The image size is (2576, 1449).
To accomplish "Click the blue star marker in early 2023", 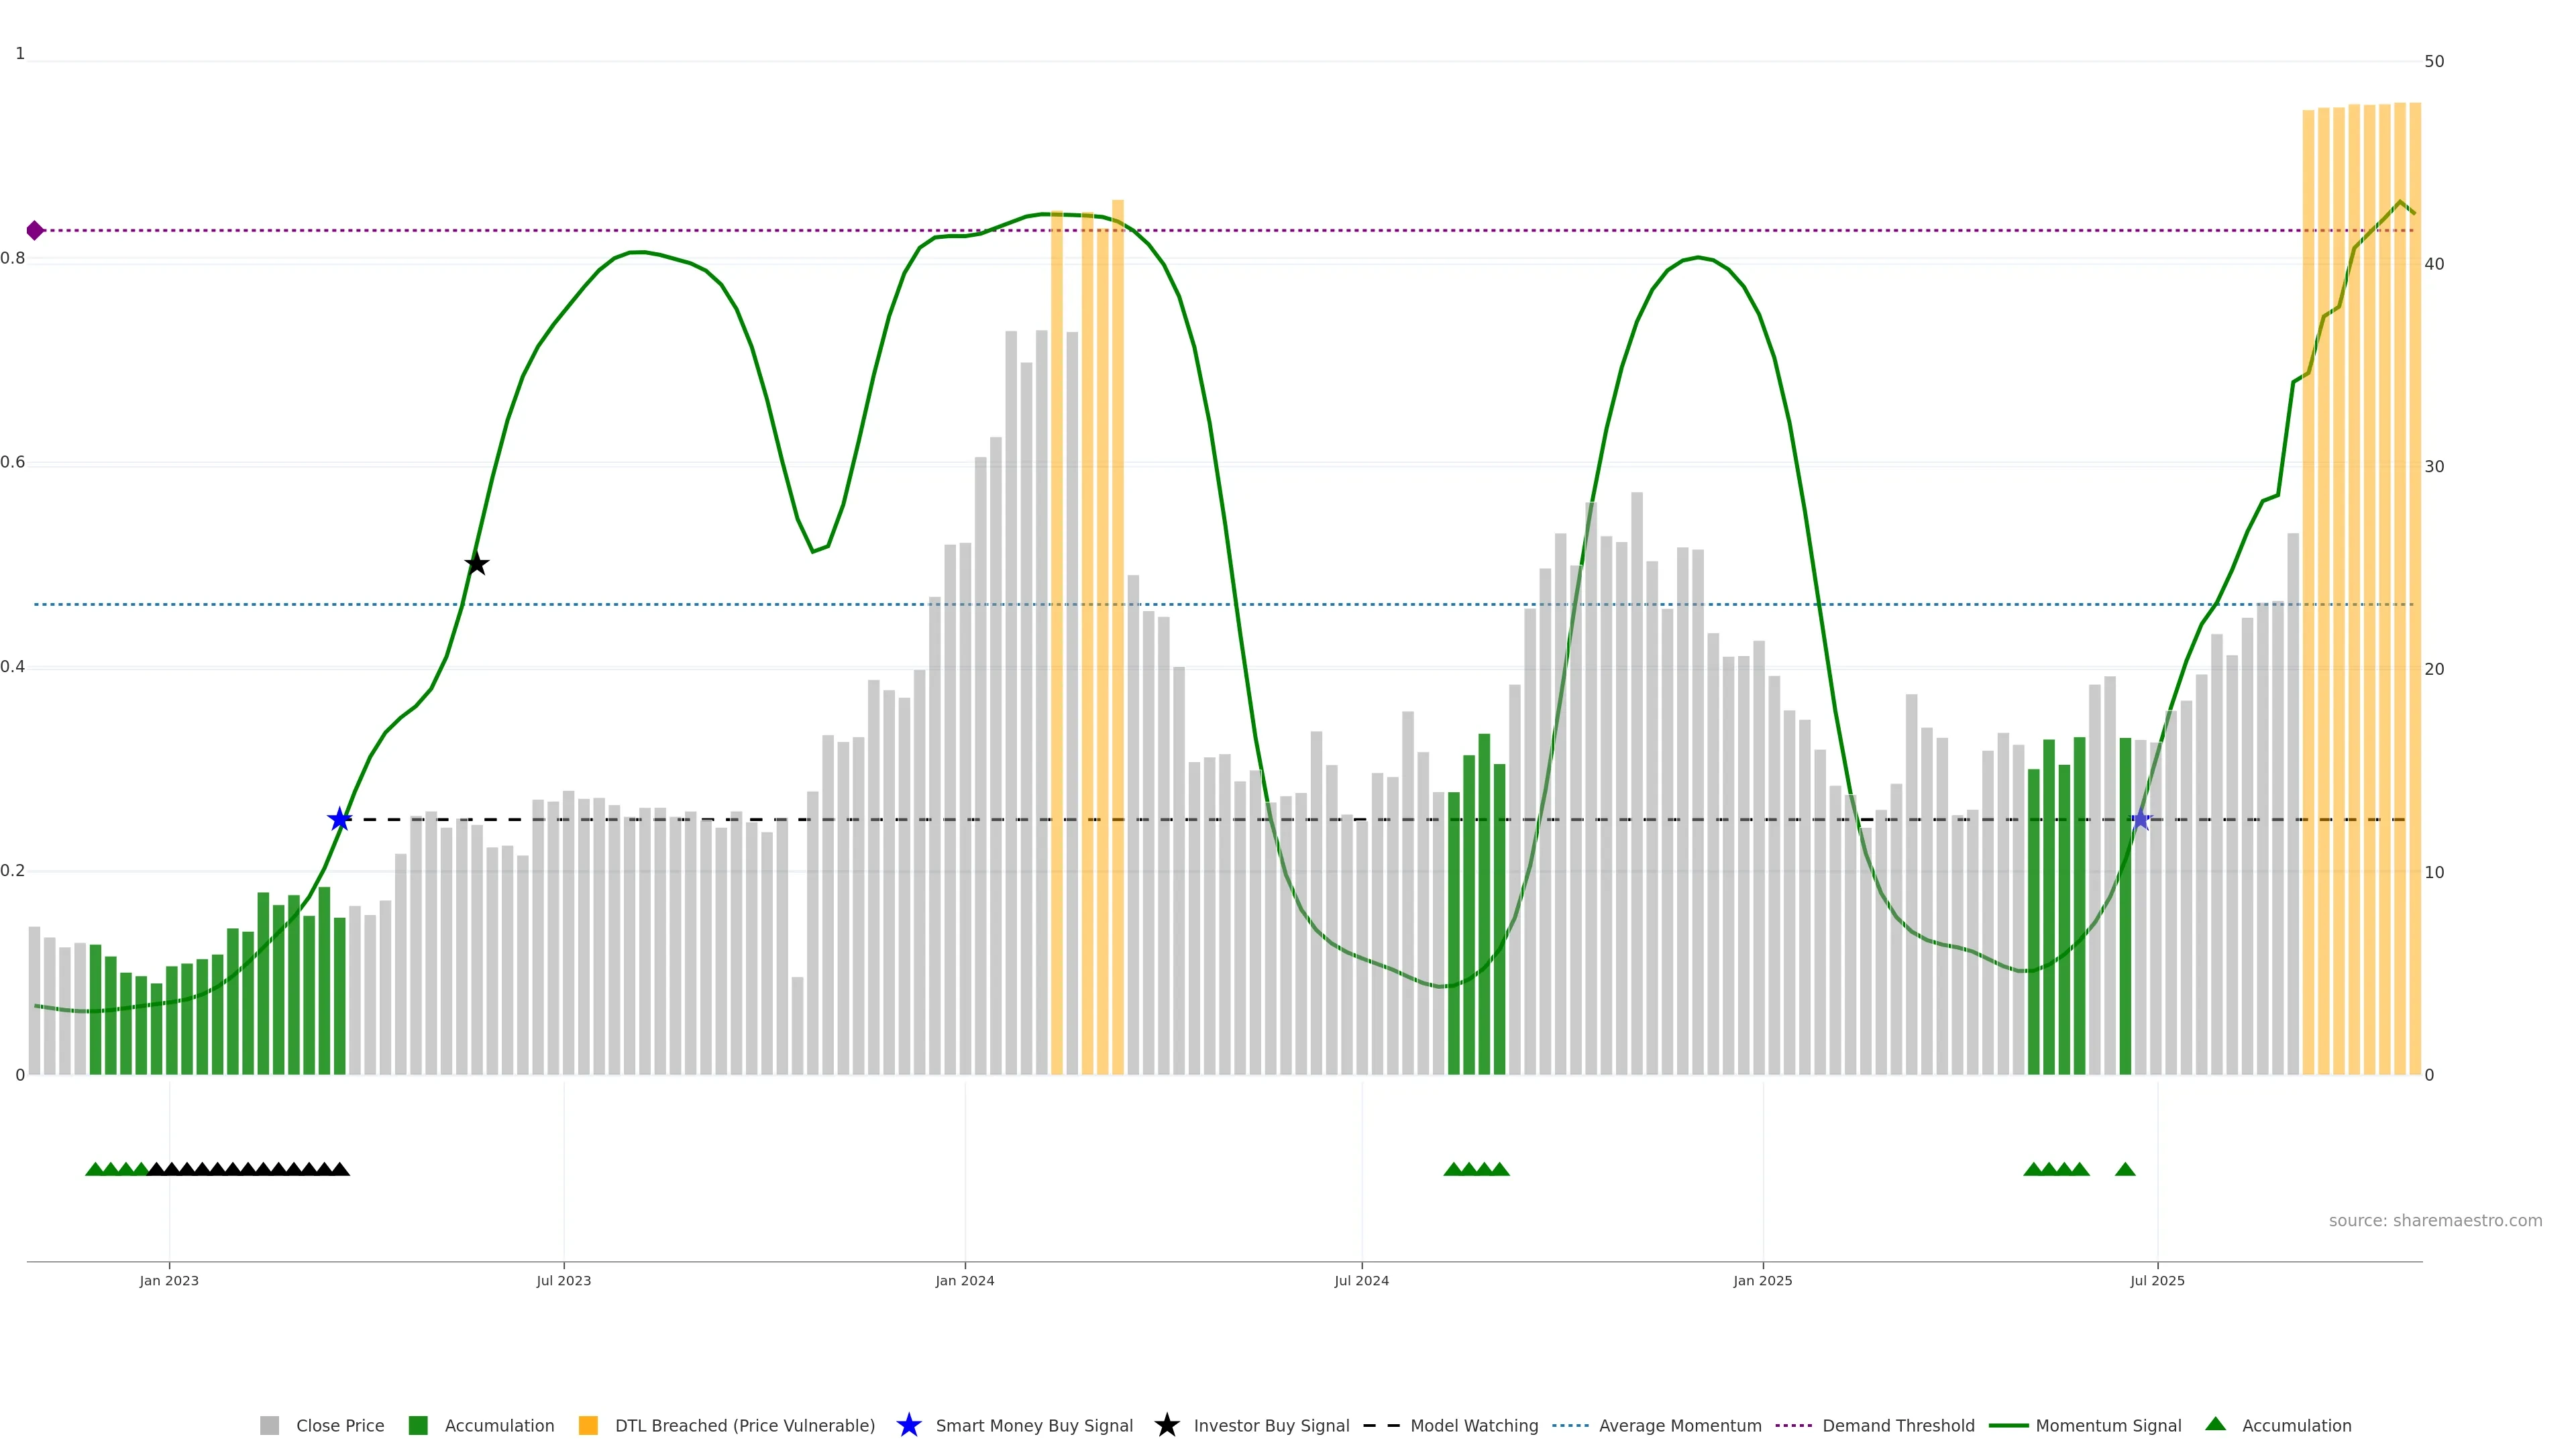I will point(340,820).
